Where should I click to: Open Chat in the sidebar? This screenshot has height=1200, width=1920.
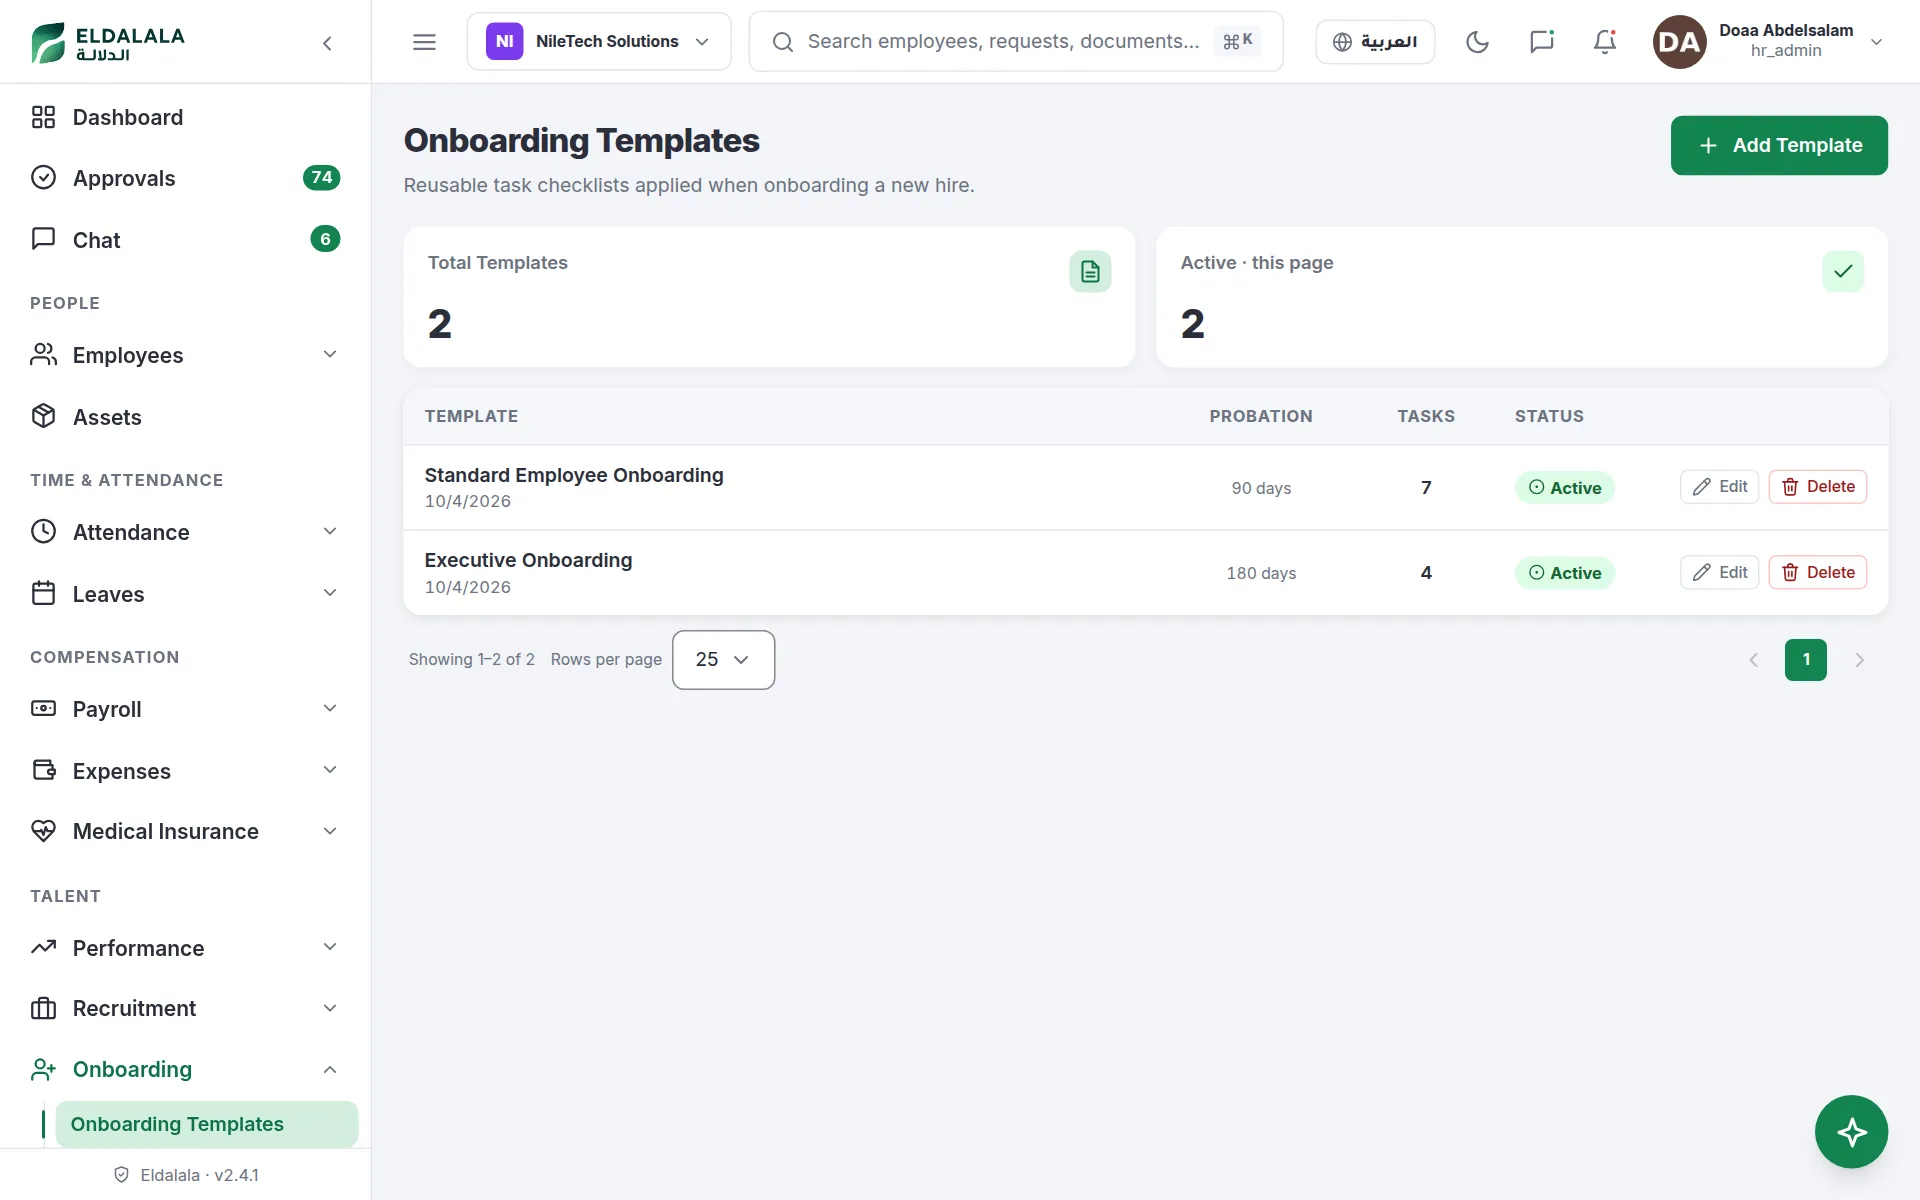pyautogui.click(x=186, y=240)
